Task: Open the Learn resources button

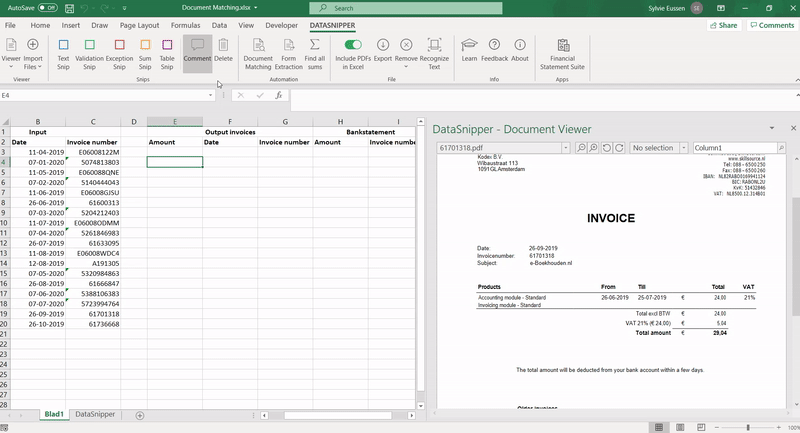Action: pyautogui.click(x=469, y=49)
